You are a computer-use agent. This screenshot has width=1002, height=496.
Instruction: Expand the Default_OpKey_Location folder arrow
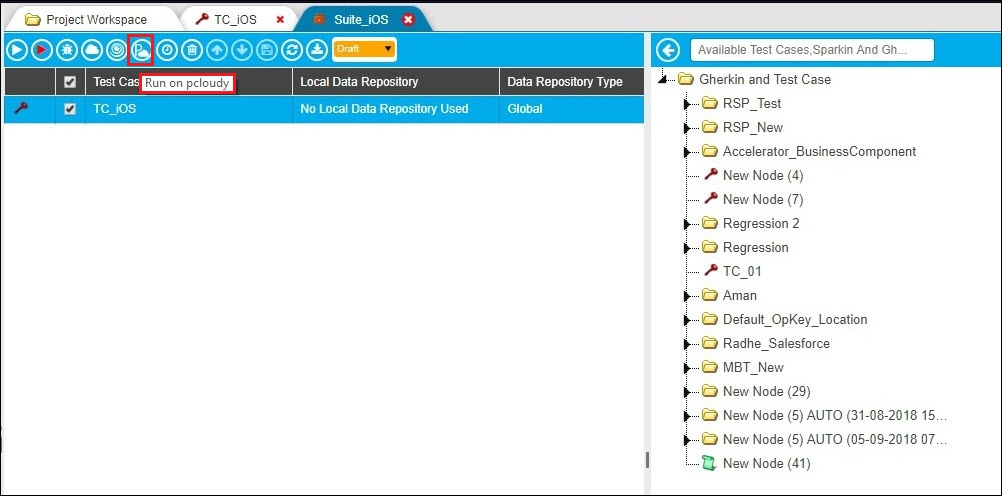pyautogui.click(x=687, y=320)
